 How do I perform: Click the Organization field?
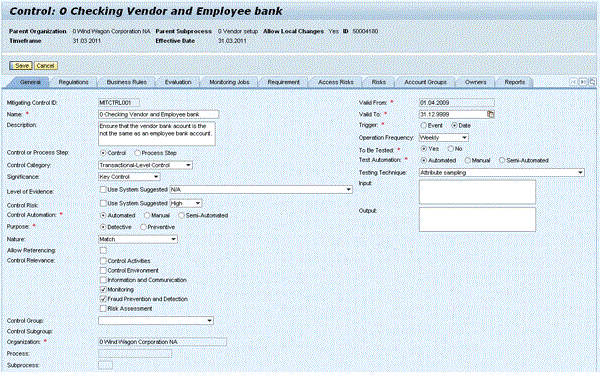tap(162, 342)
